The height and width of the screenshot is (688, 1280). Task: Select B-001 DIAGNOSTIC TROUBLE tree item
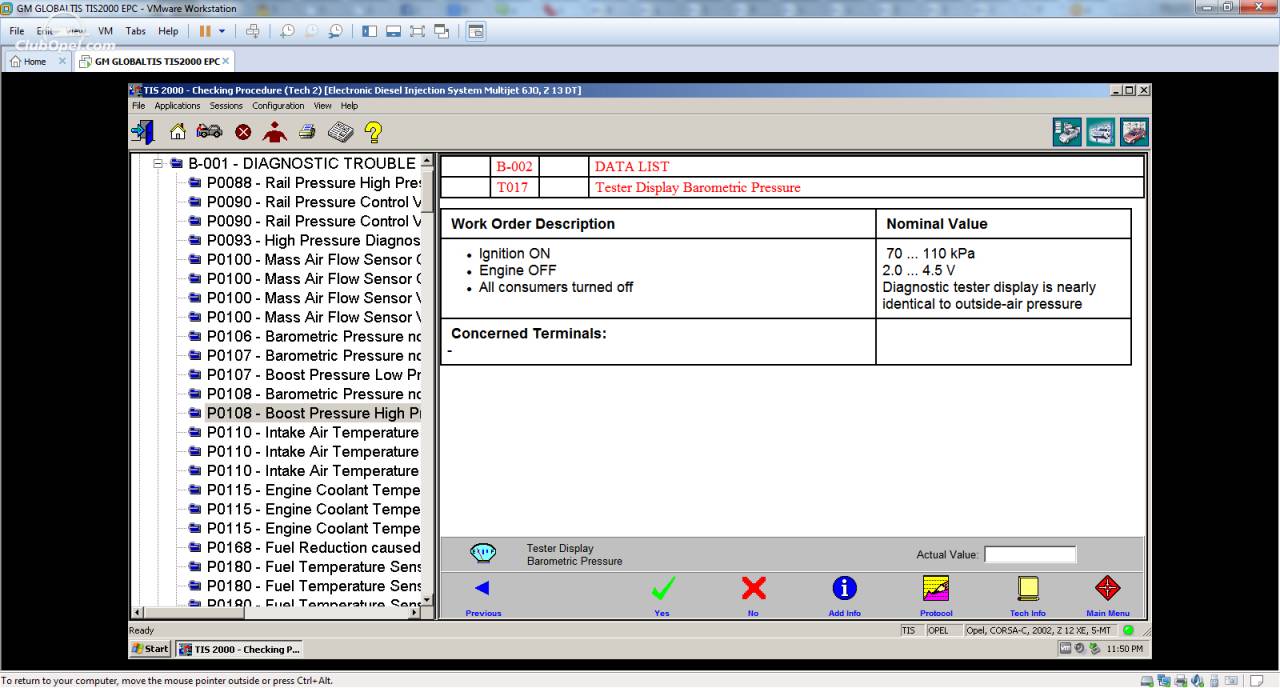(x=301, y=163)
